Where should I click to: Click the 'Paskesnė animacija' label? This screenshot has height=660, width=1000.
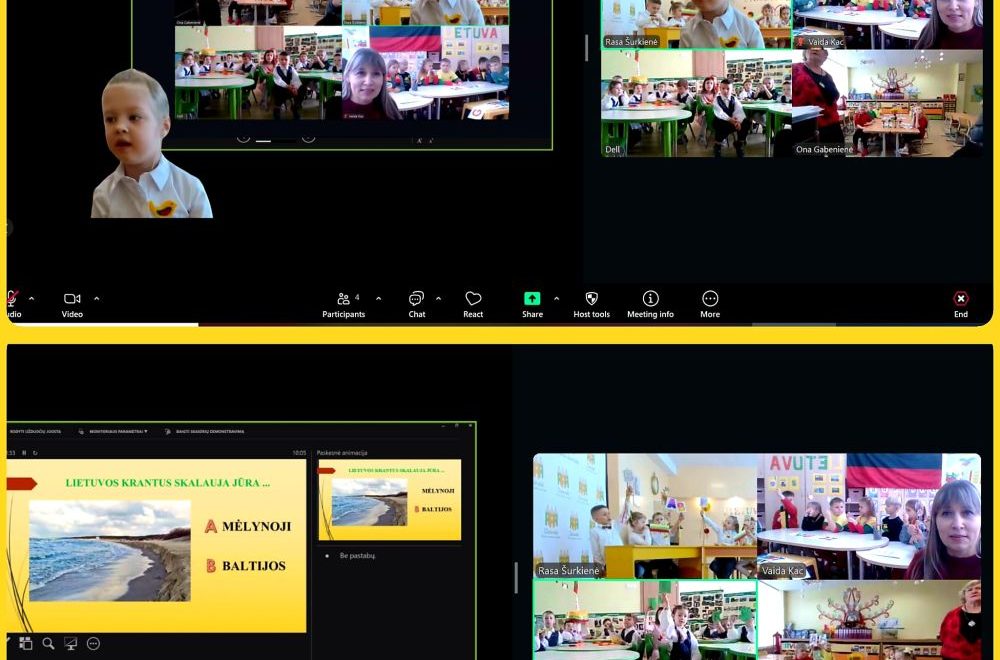(x=342, y=453)
